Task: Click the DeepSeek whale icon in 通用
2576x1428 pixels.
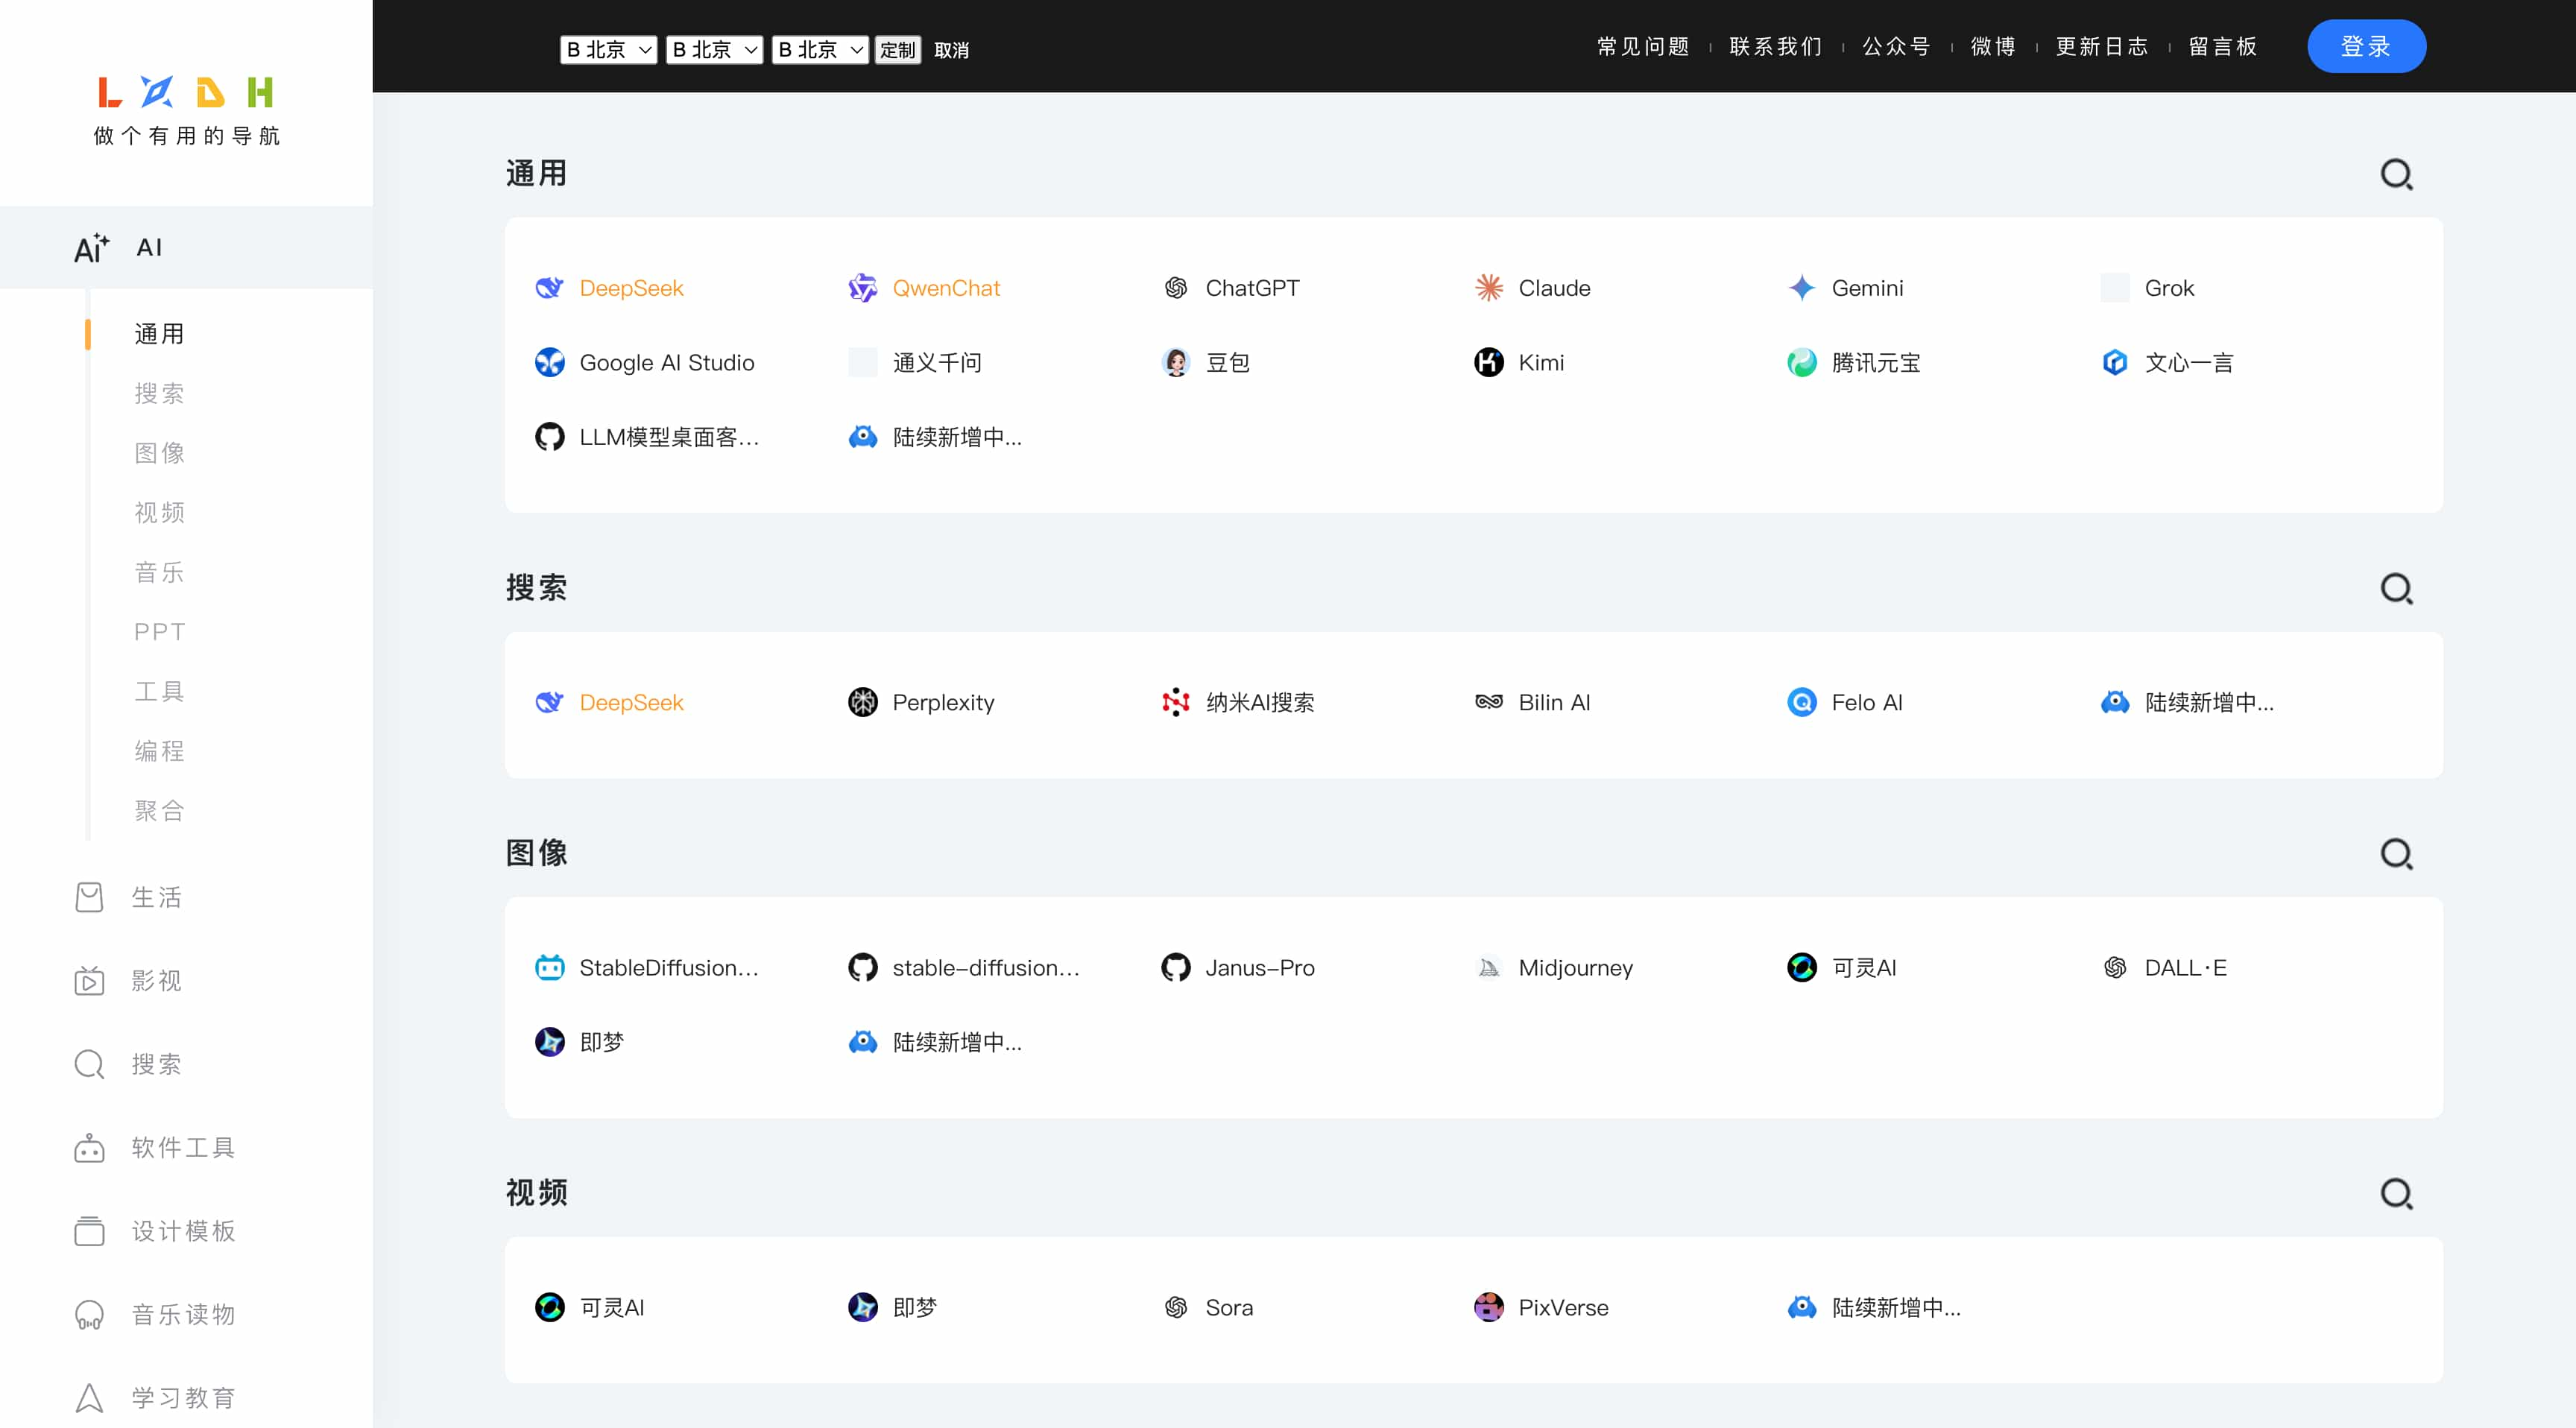Action: click(549, 288)
